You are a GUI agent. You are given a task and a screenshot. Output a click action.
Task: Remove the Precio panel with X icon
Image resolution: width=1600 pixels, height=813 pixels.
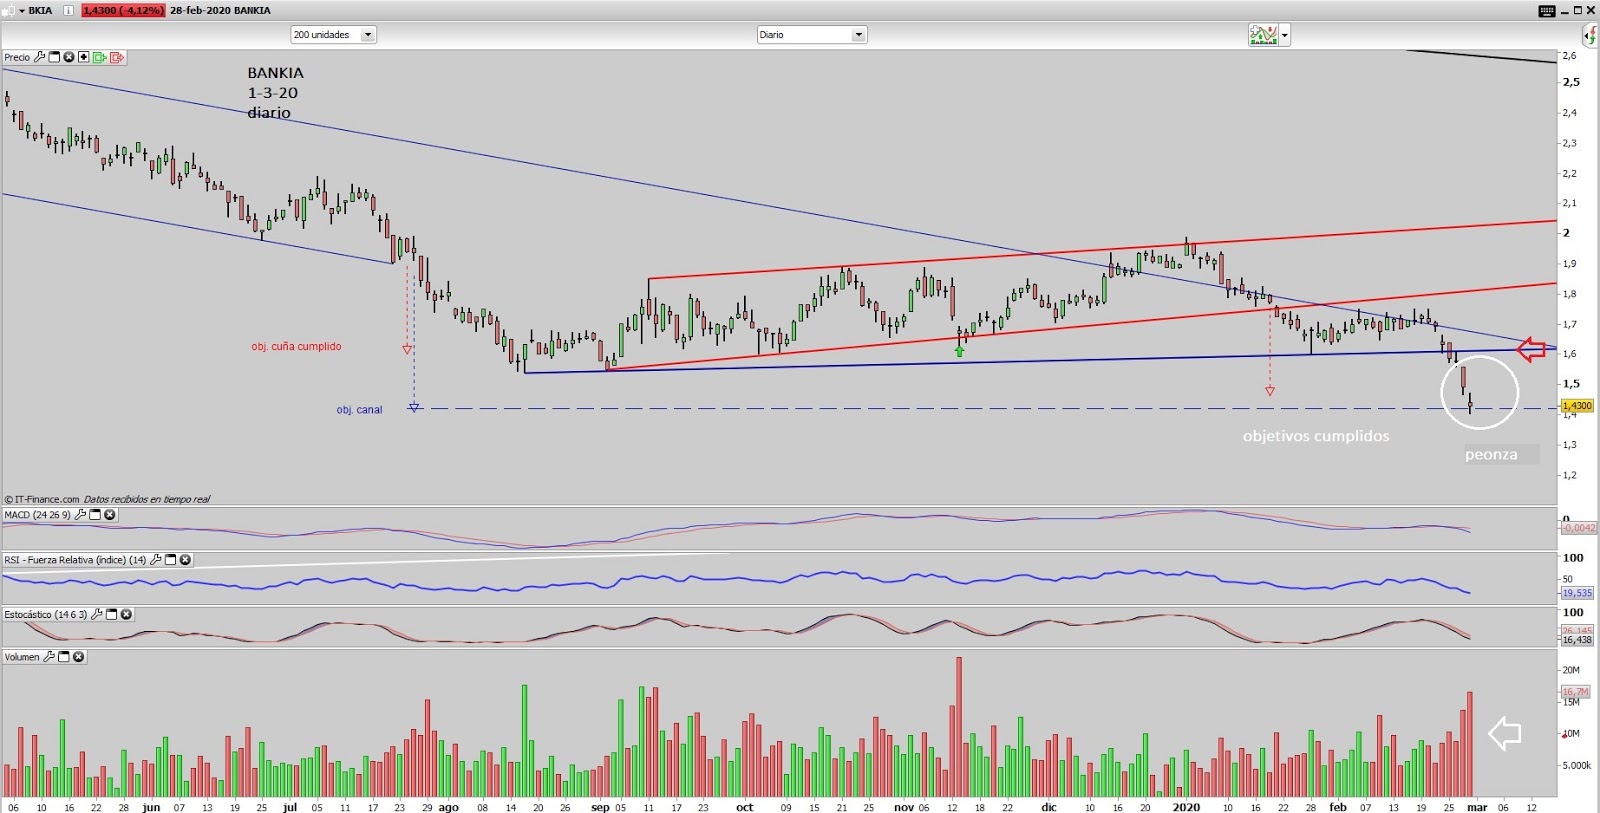69,57
